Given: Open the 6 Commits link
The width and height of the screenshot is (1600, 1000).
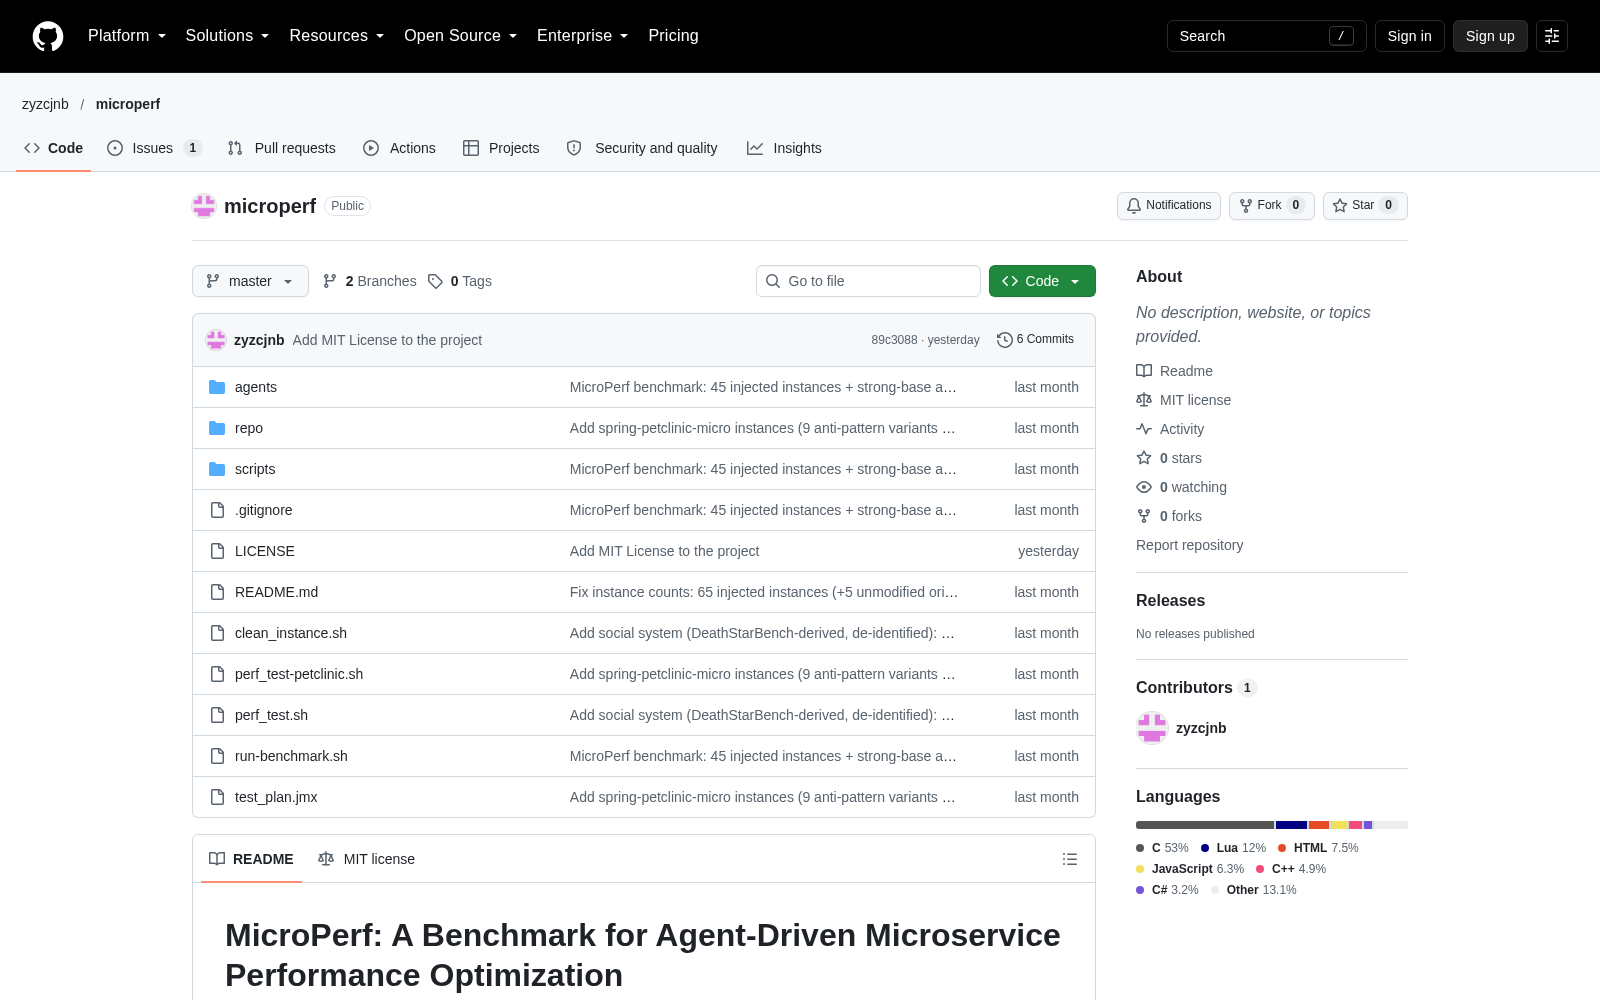Looking at the screenshot, I should [1035, 340].
